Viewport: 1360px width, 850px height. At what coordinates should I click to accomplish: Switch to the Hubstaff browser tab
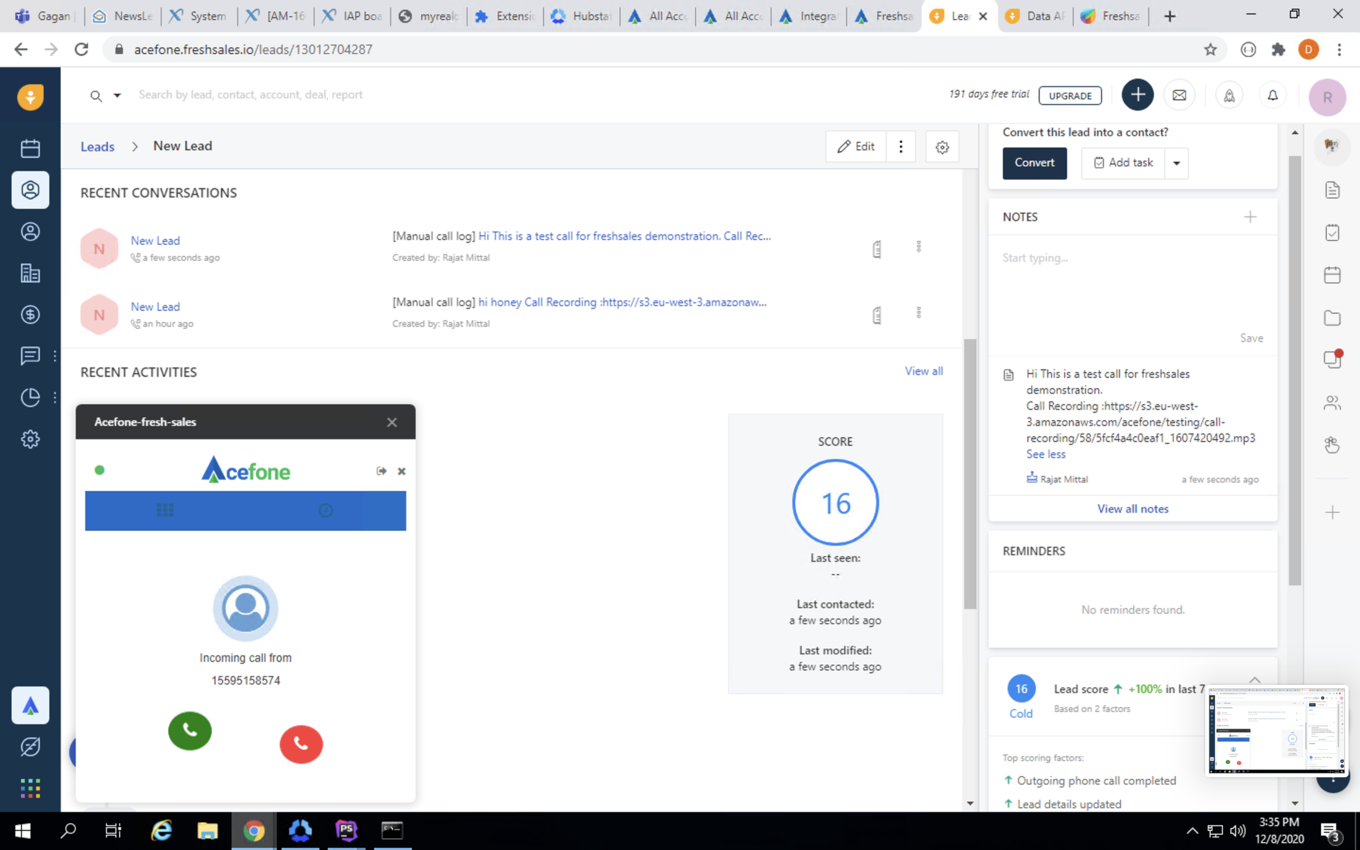pyautogui.click(x=580, y=16)
